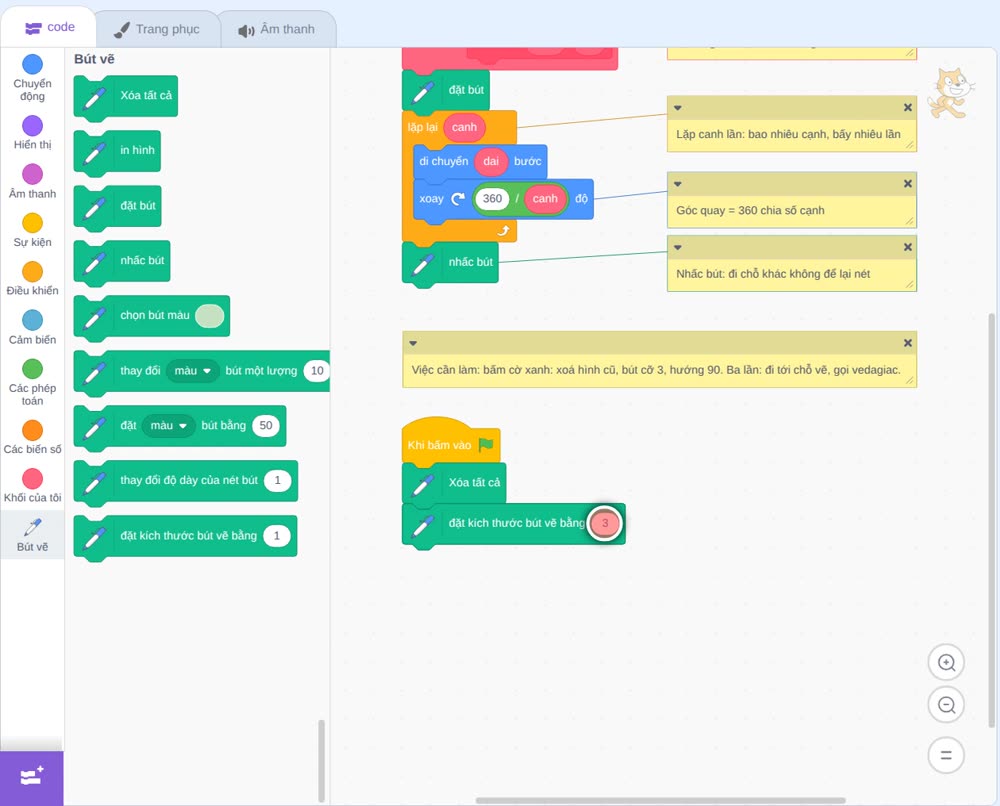Click the green flag in Khi bấm vào block
The width and height of the screenshot is (1000, 806).
486,444
